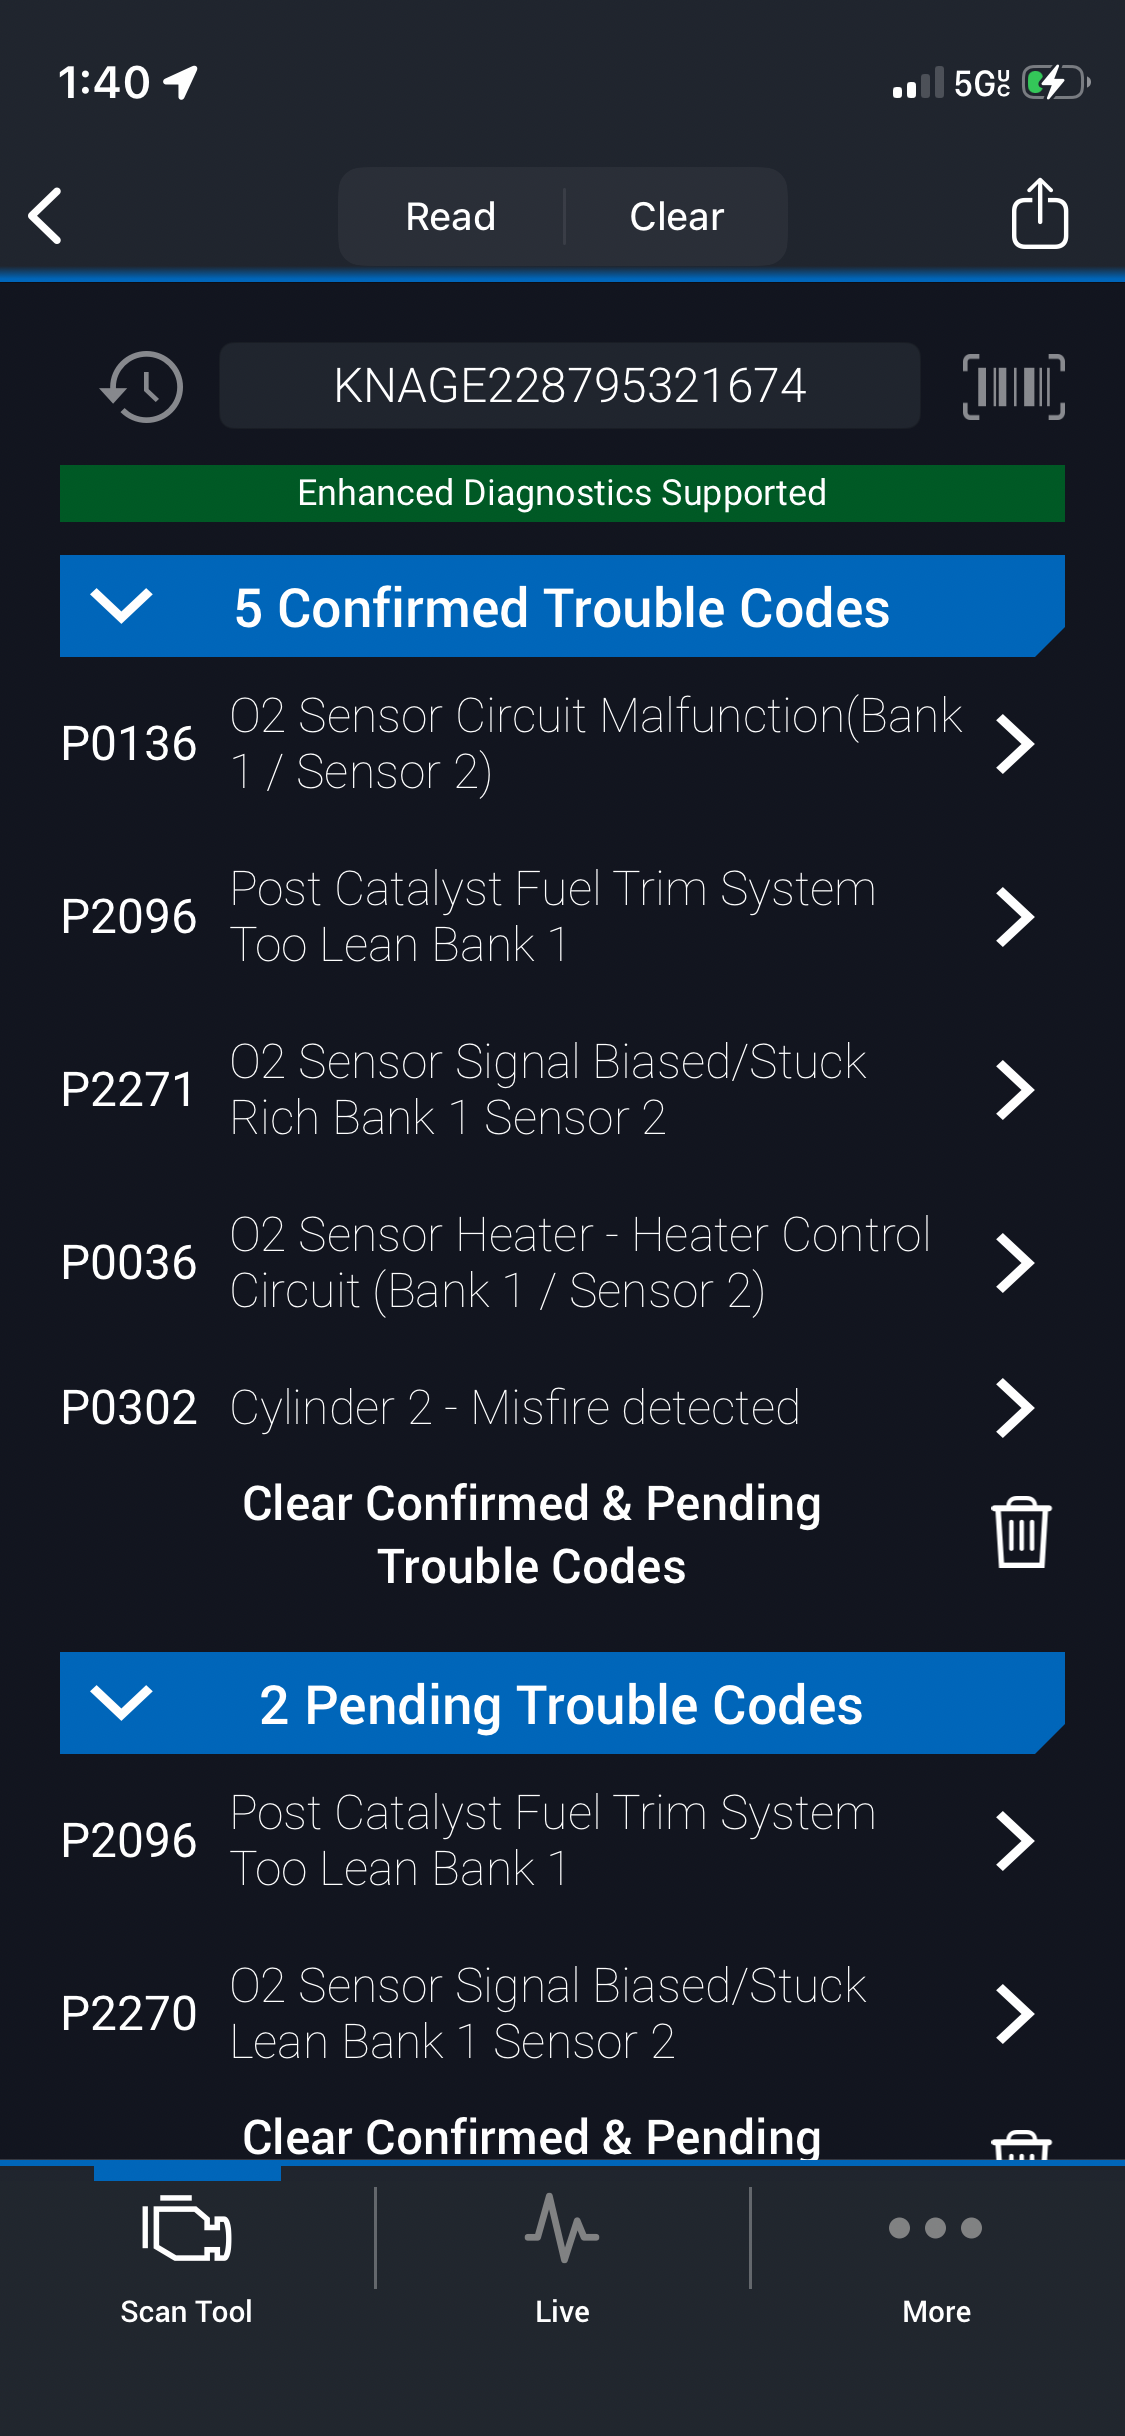Open confirmed P2096 Post Catalyst Fuel Trim
This screenshot has height=2436, width=1125.
click(x=1014, y=917)
